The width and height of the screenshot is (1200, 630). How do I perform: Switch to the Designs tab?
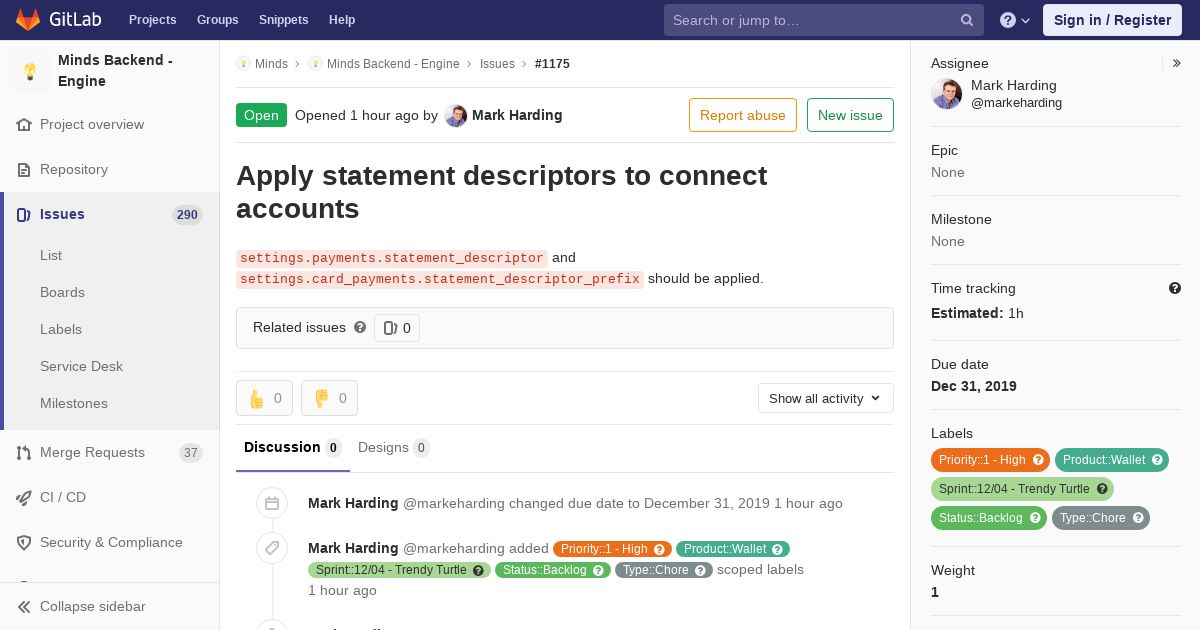pos(394,448)
